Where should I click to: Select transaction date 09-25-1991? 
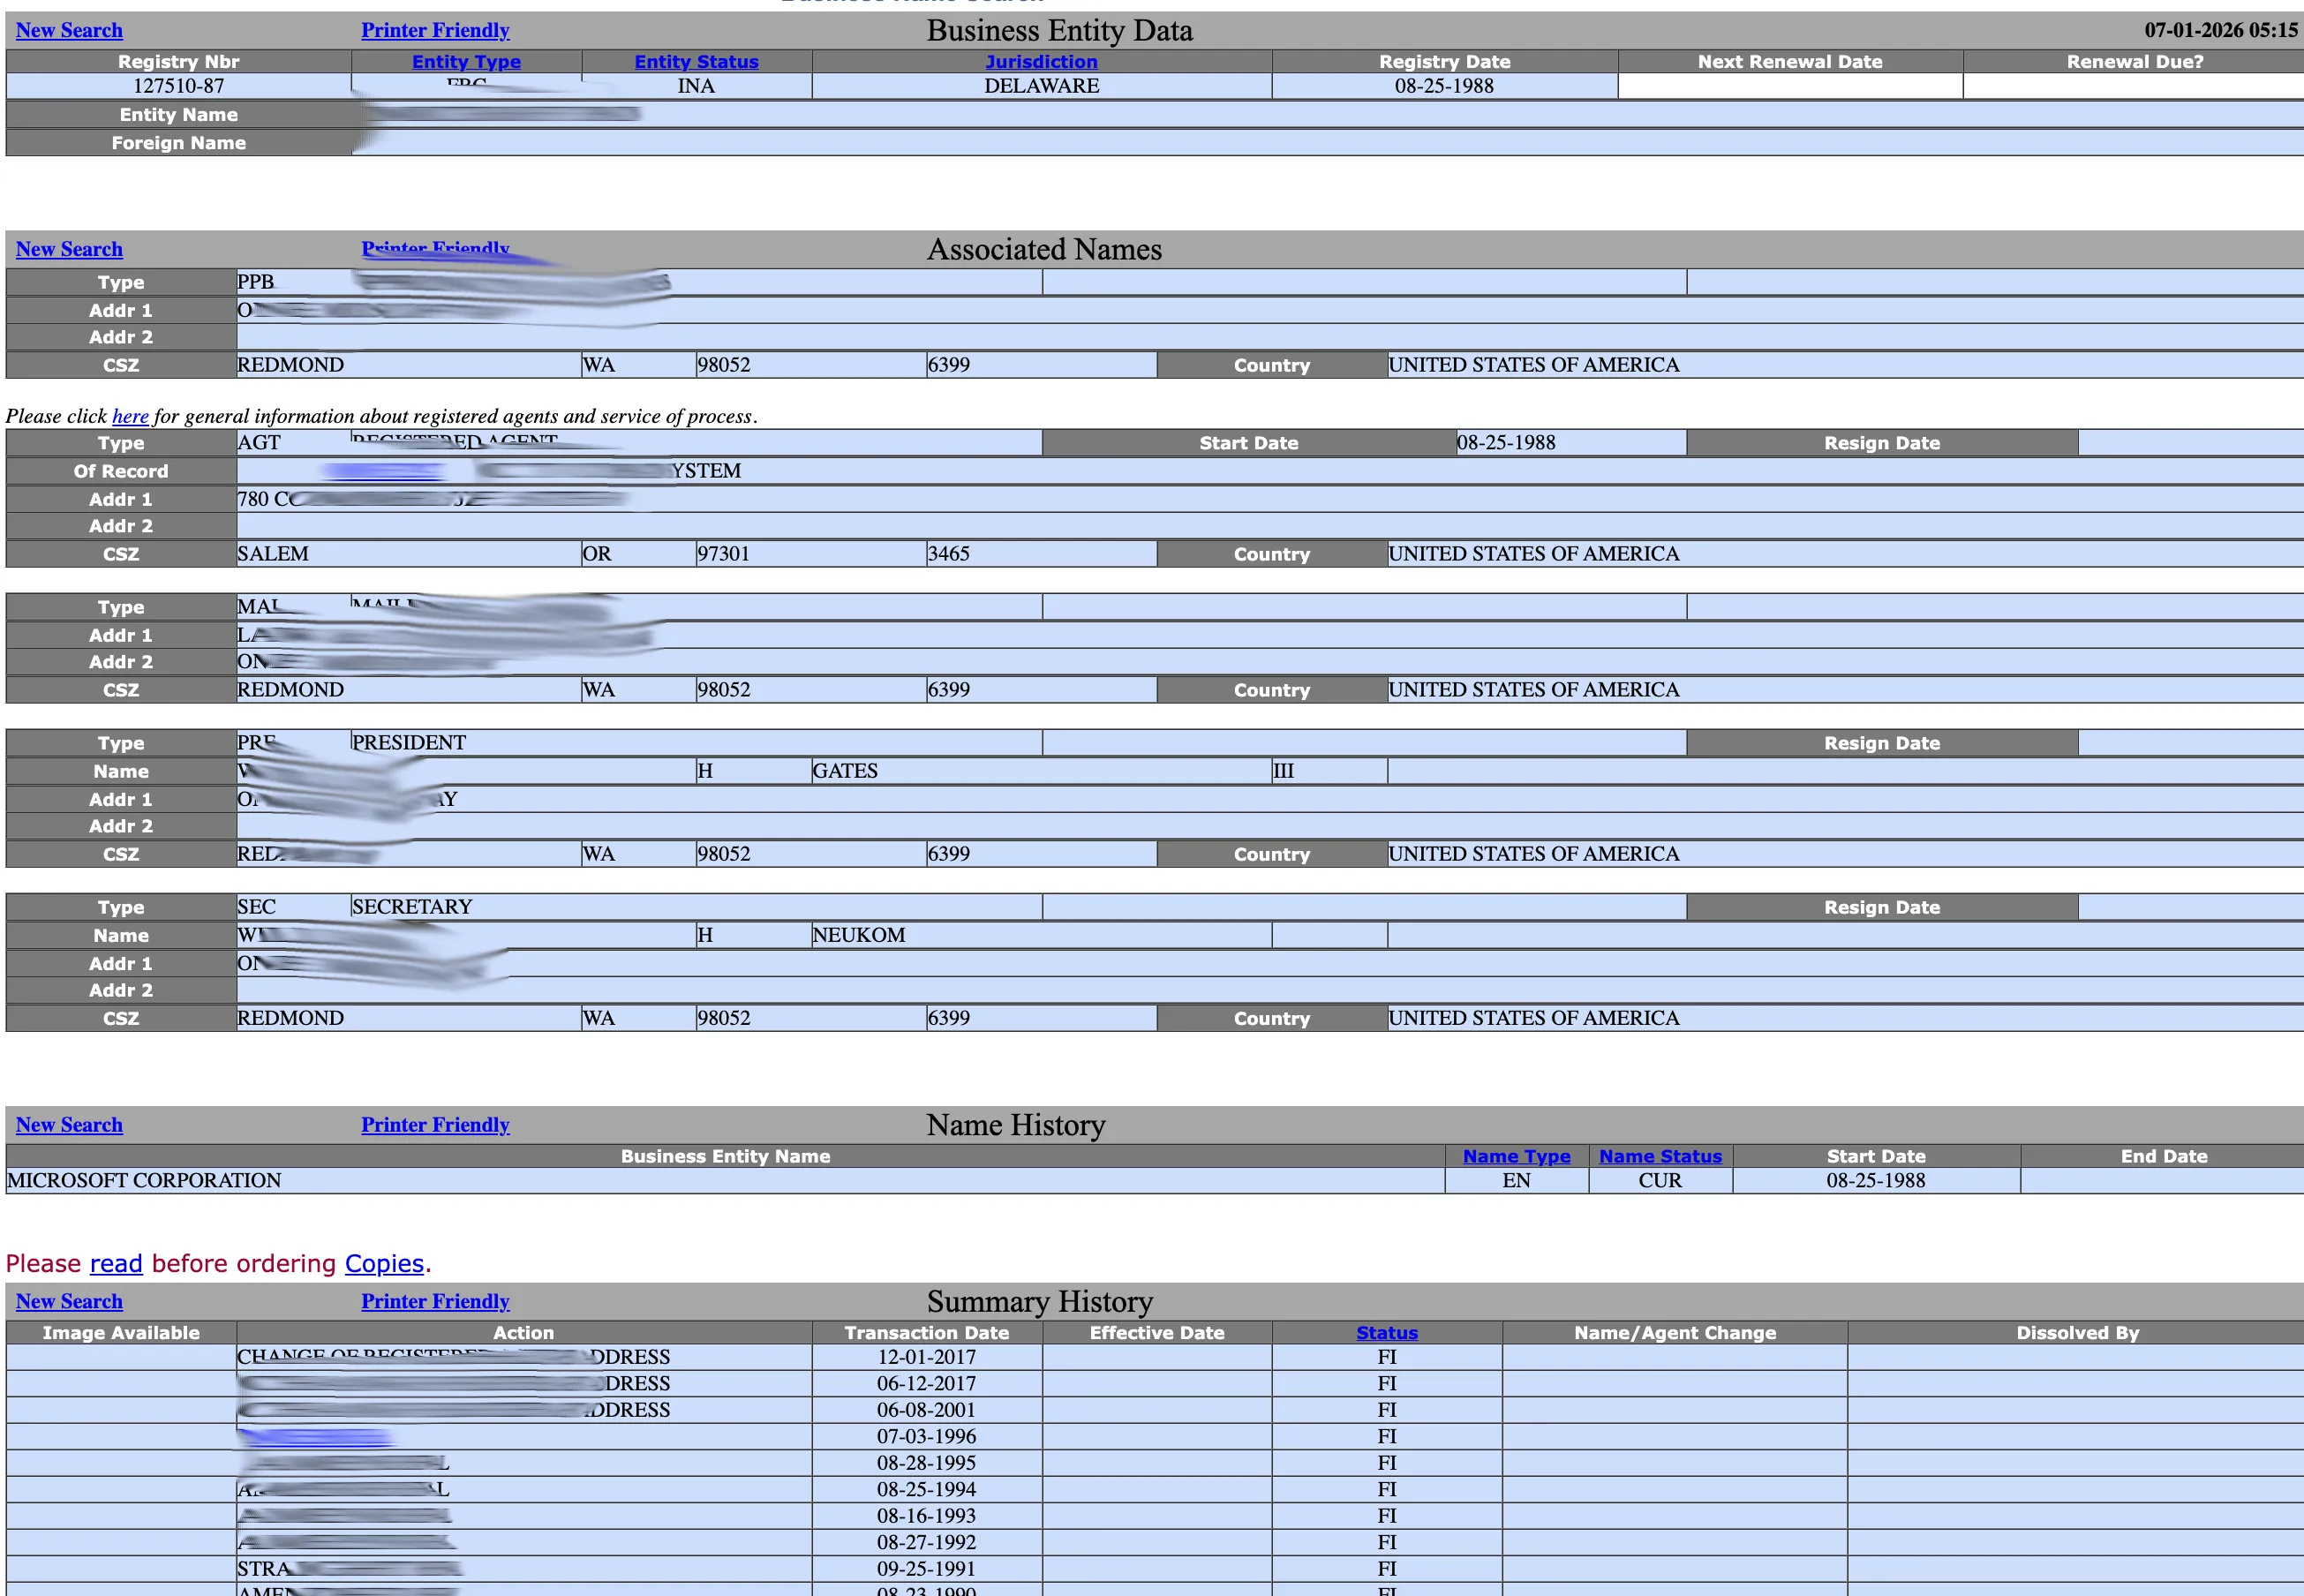pyautogui.click(x=927, y=1569)
